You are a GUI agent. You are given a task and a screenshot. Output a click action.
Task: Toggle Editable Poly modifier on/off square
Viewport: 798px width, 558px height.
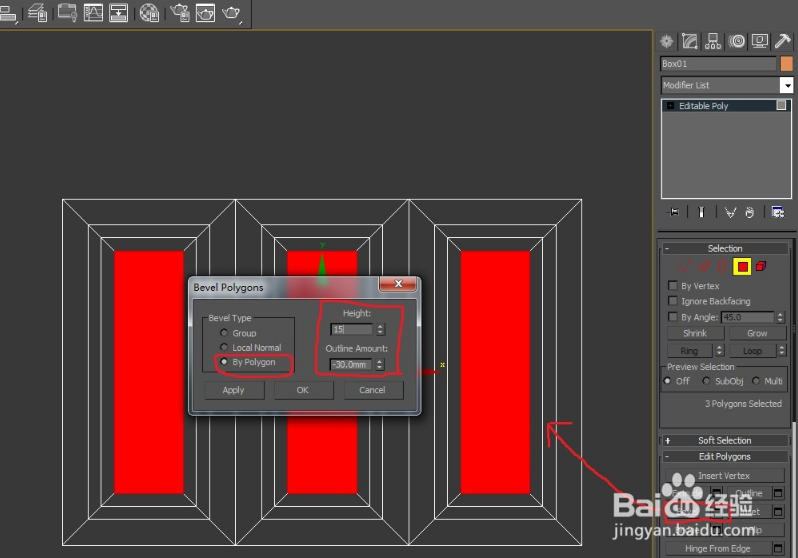click(781, 105)
